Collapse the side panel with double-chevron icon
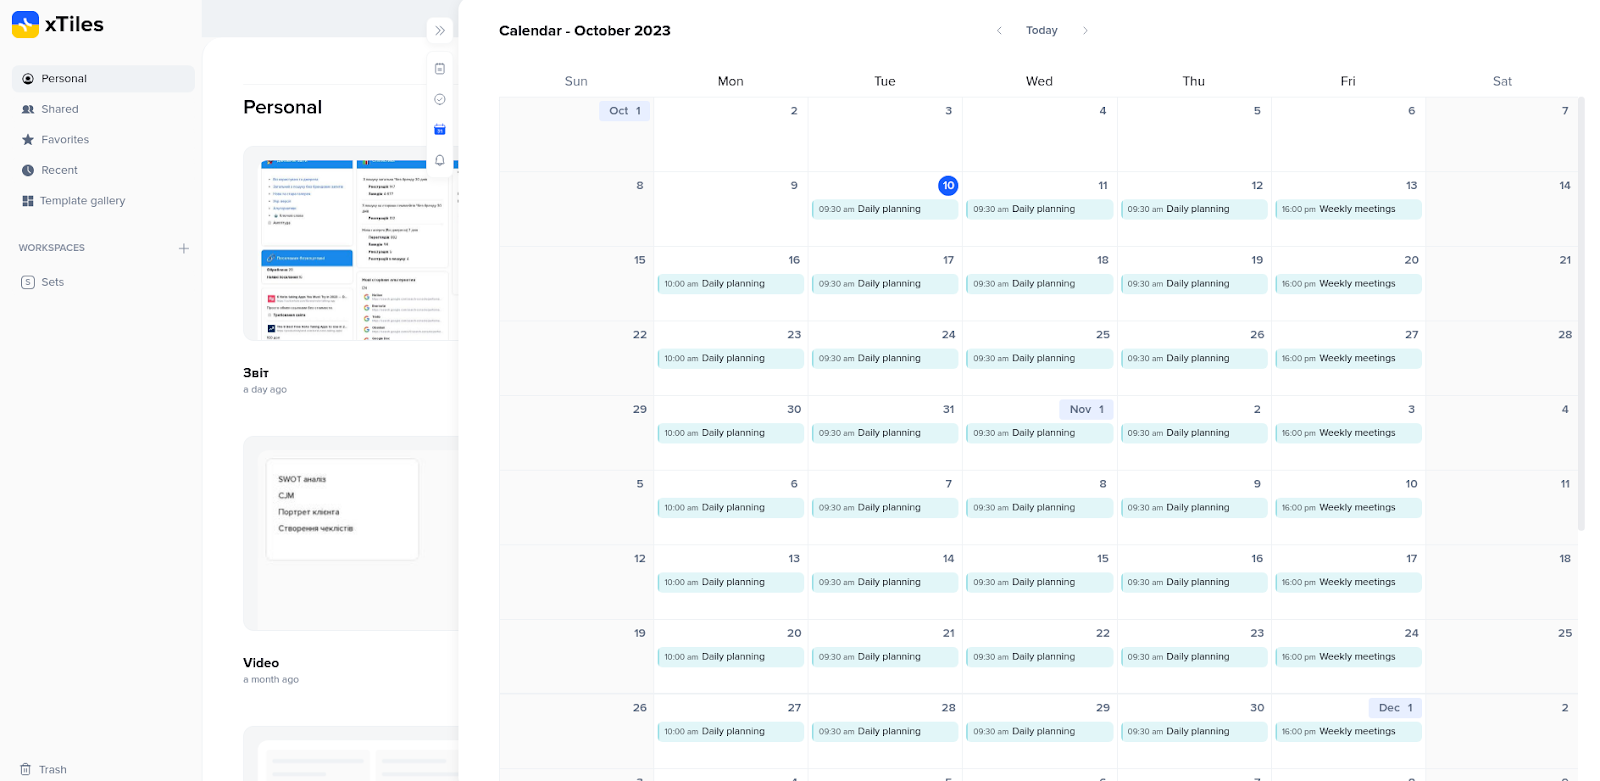Screen dimensions: 1600x781 [440, 30]
